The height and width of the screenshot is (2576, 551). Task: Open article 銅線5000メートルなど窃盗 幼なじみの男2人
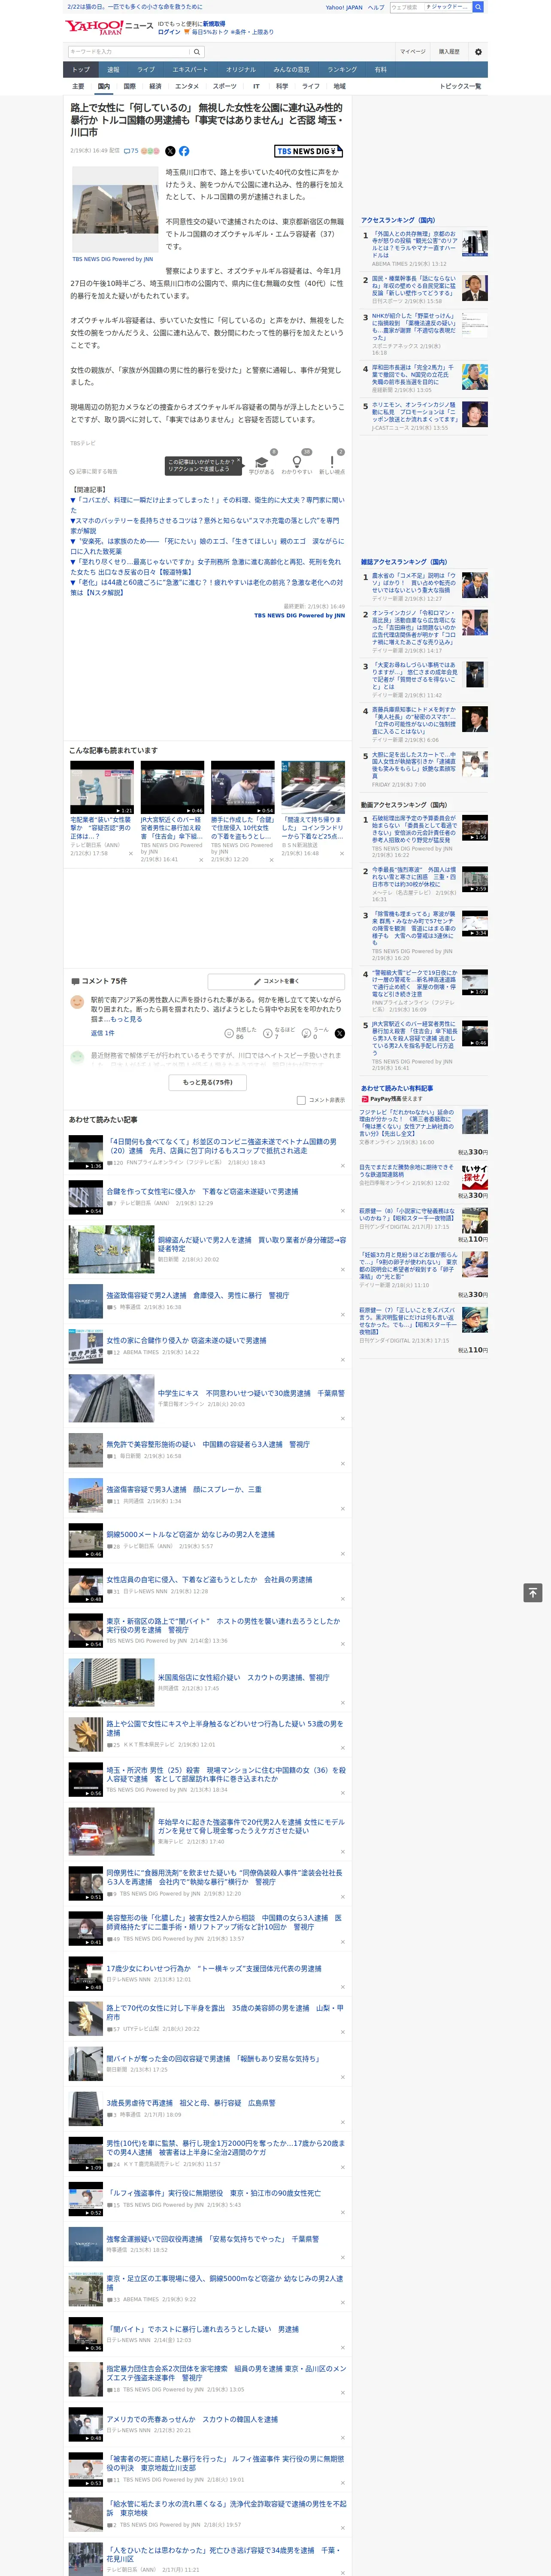(x=190, y=1534)
